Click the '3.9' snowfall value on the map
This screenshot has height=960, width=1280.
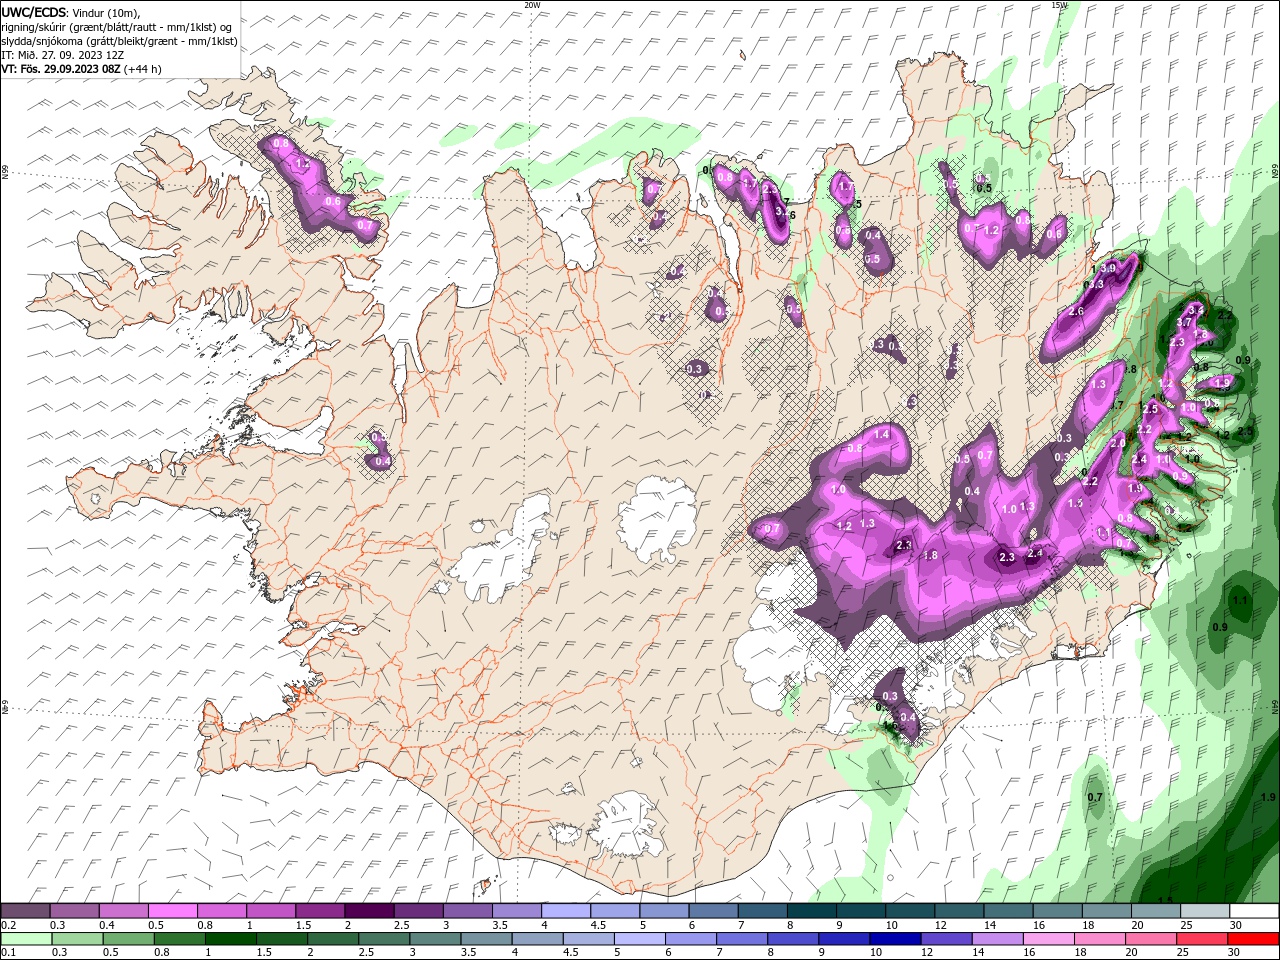[1107, 268]
